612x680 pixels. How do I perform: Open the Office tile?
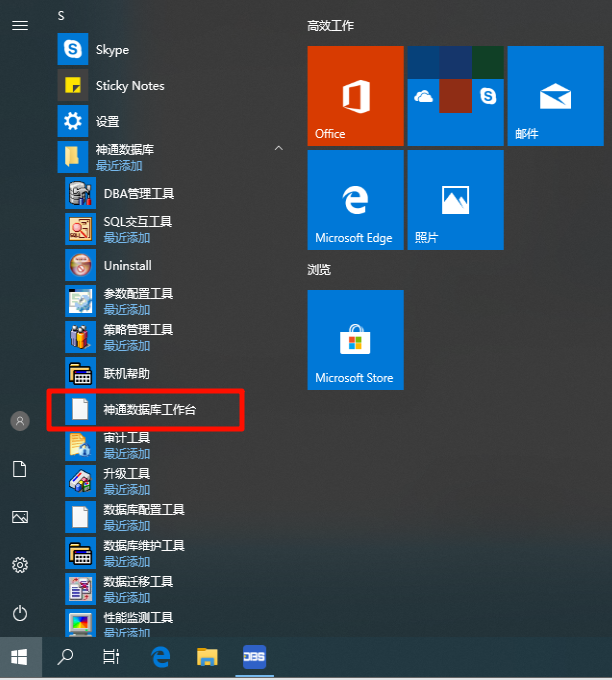coord(355,96)
